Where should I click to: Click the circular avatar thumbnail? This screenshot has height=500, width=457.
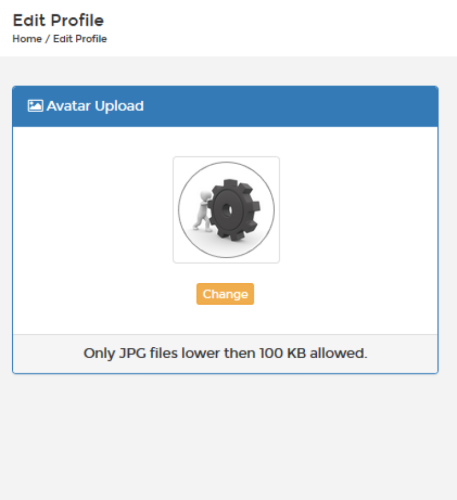pos(226,210)
